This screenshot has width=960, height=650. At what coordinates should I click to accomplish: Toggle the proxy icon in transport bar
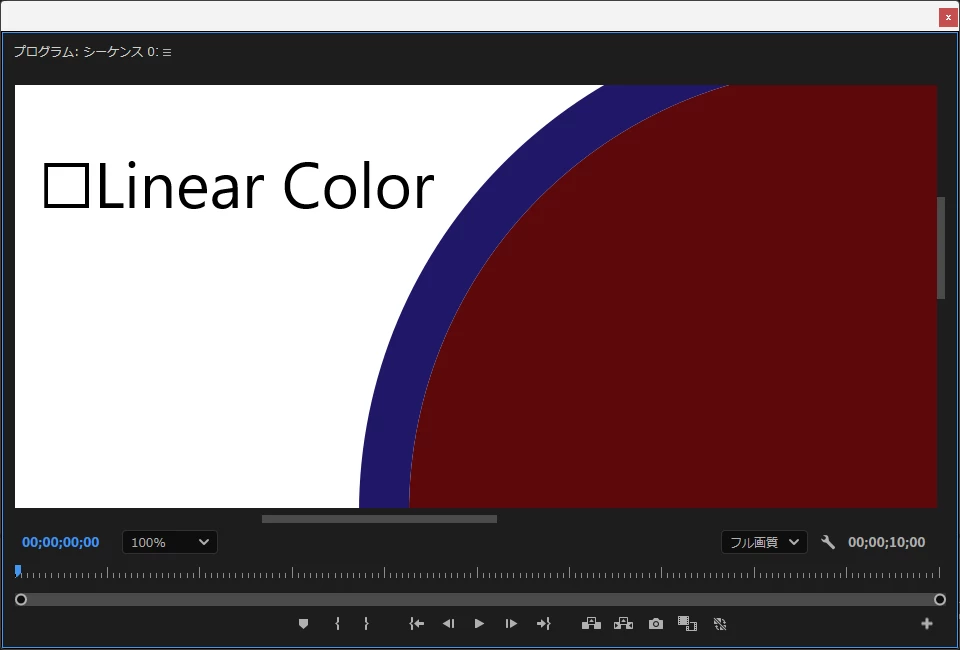[720, 624]
